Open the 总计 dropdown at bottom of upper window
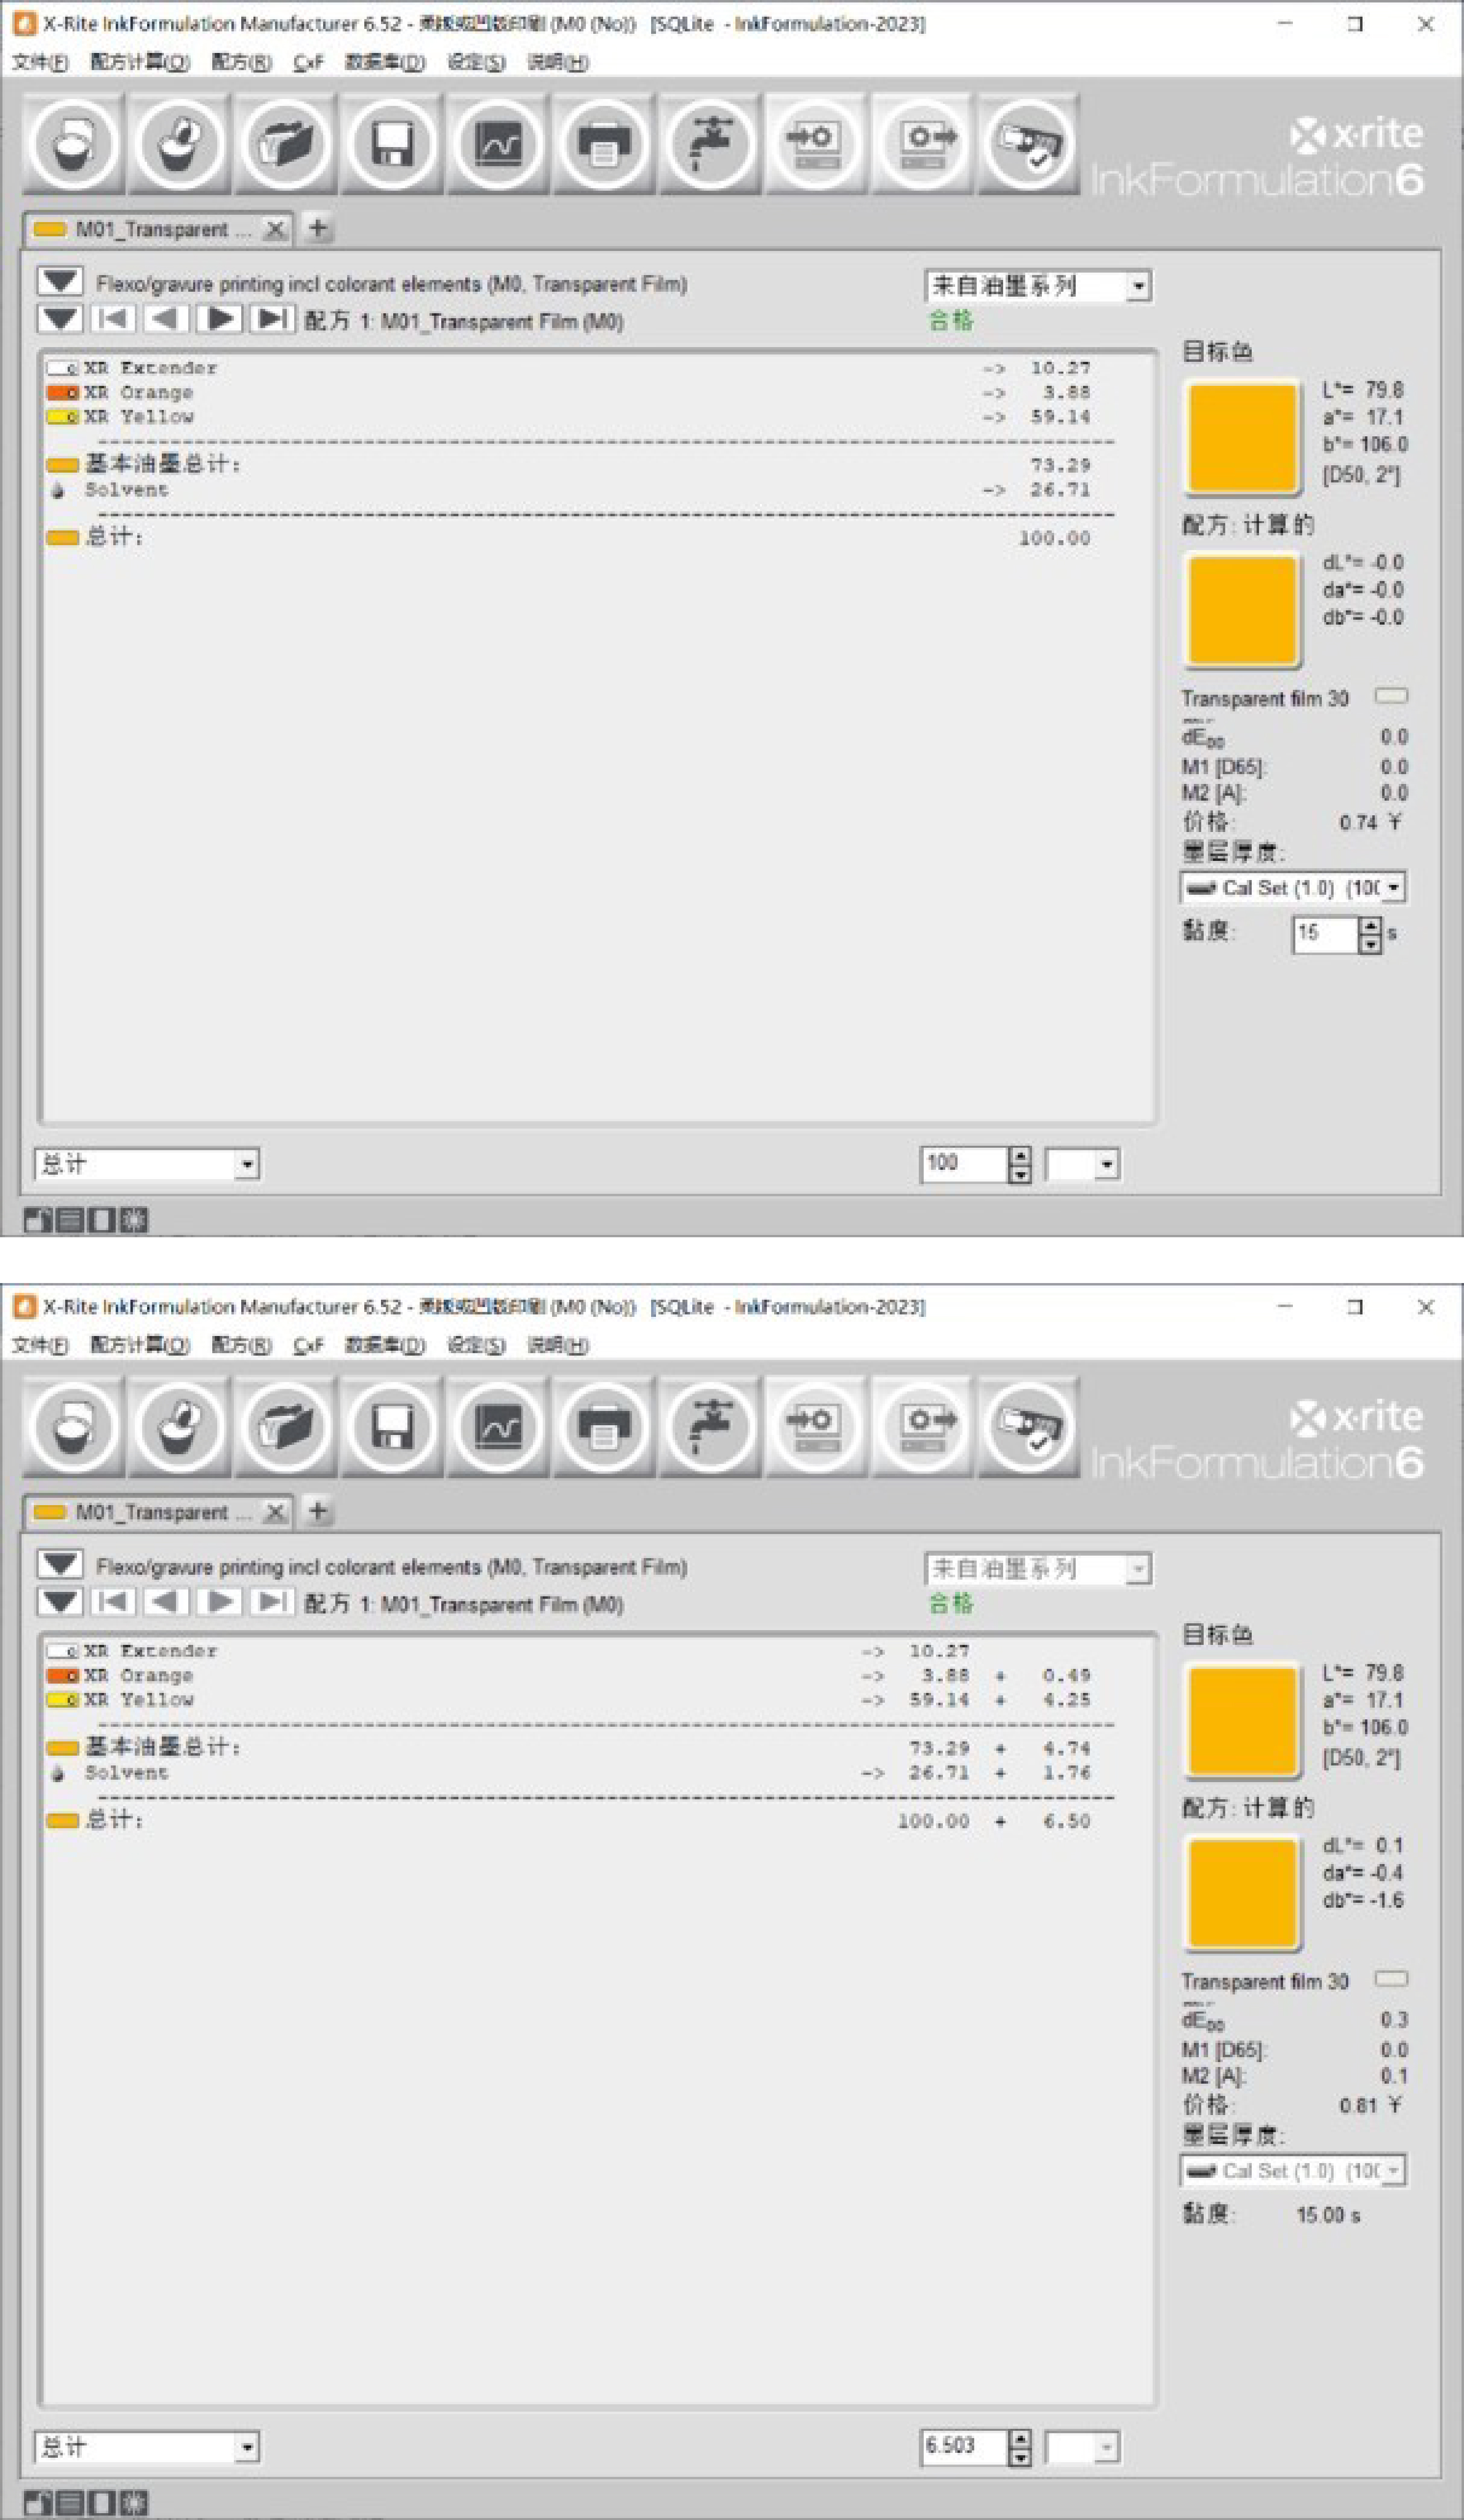 click(246, 1164)
